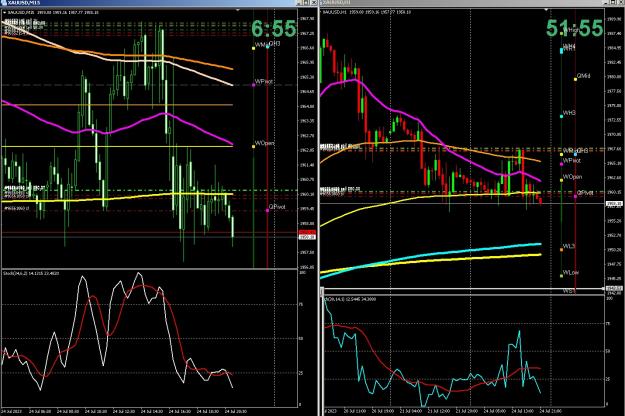Click the WHigh level label on H1 chart
Screen dimensions: 625x416
click(571, 30)
